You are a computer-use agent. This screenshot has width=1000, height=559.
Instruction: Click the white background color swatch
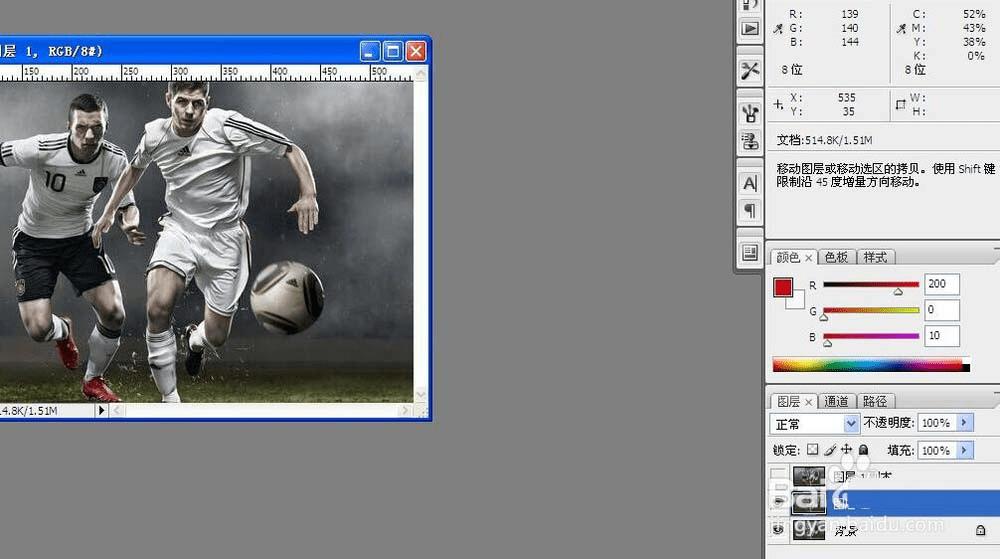pyautogui.click(x=797, y=302)
